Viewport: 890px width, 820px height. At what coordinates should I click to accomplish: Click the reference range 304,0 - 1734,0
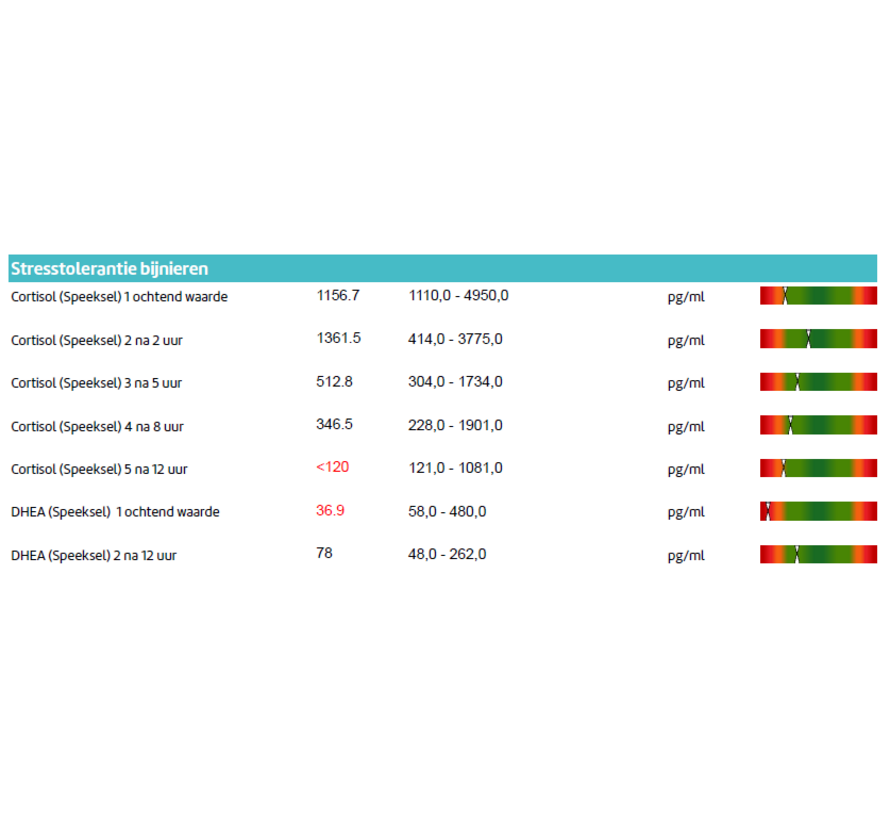(x=455, y=382)
